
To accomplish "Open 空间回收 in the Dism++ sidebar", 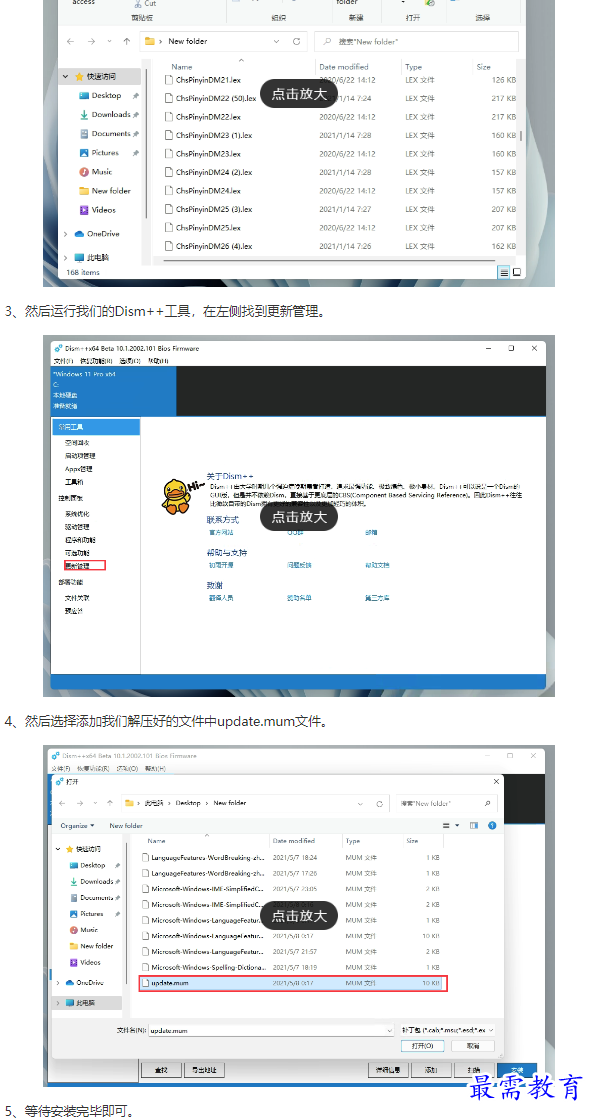I will pos(76,442).
